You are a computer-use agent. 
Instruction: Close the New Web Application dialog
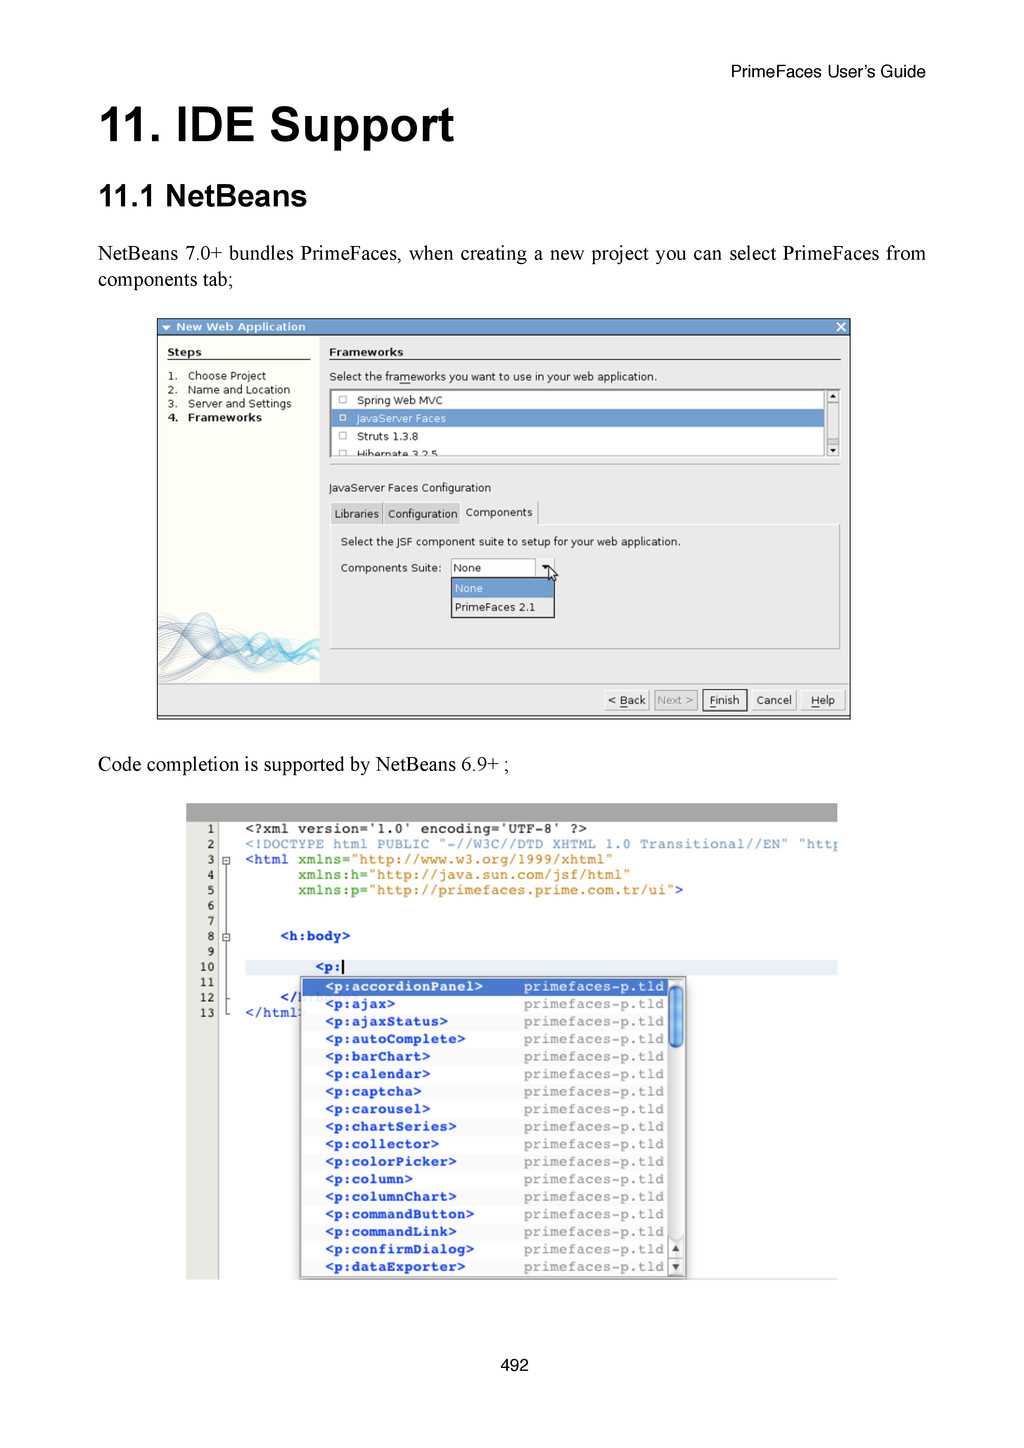(841, 327)
